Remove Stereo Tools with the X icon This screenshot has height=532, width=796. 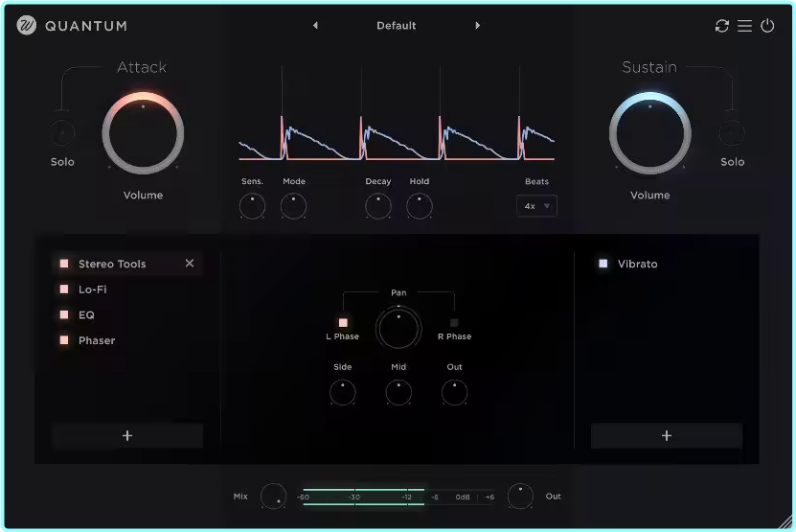(x=190, y=264)
